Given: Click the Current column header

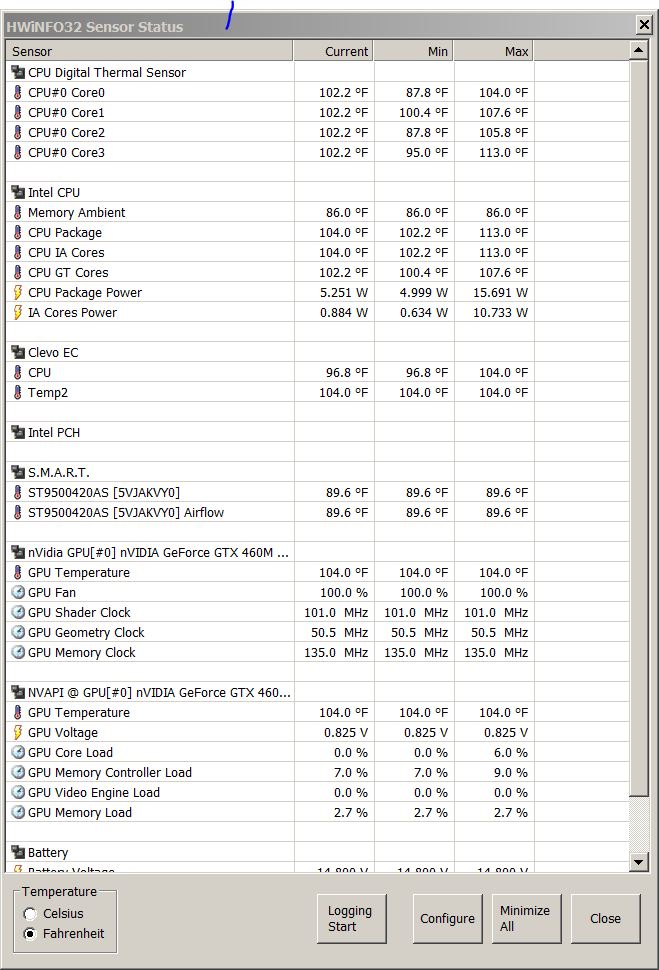Looking at the screenshot, I should pyautogui.click(x=334, y=51).
